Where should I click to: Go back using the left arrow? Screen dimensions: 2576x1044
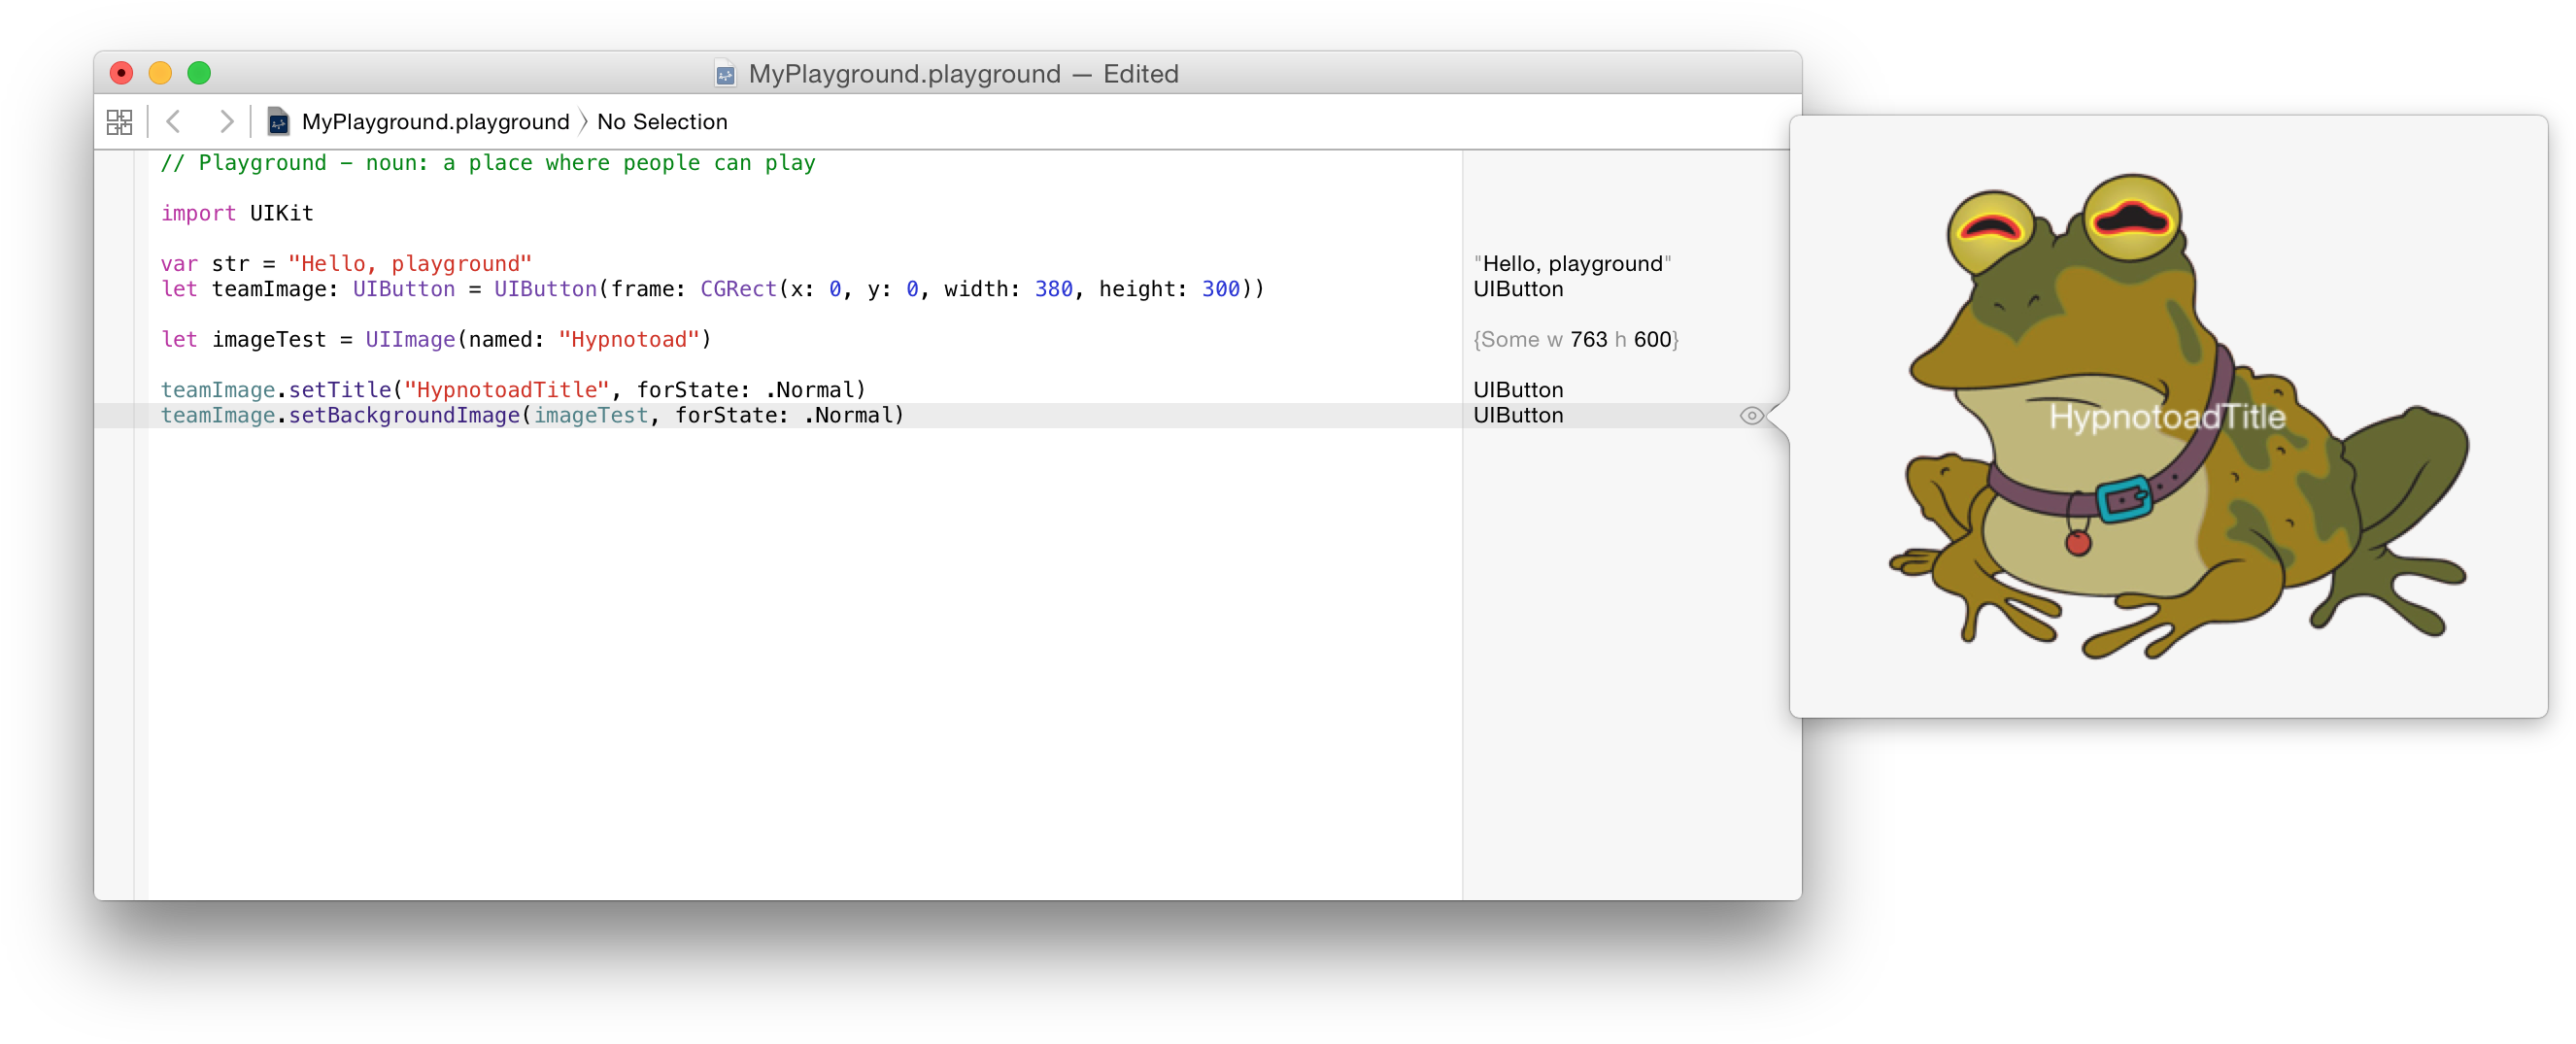[x=174, y=122]
